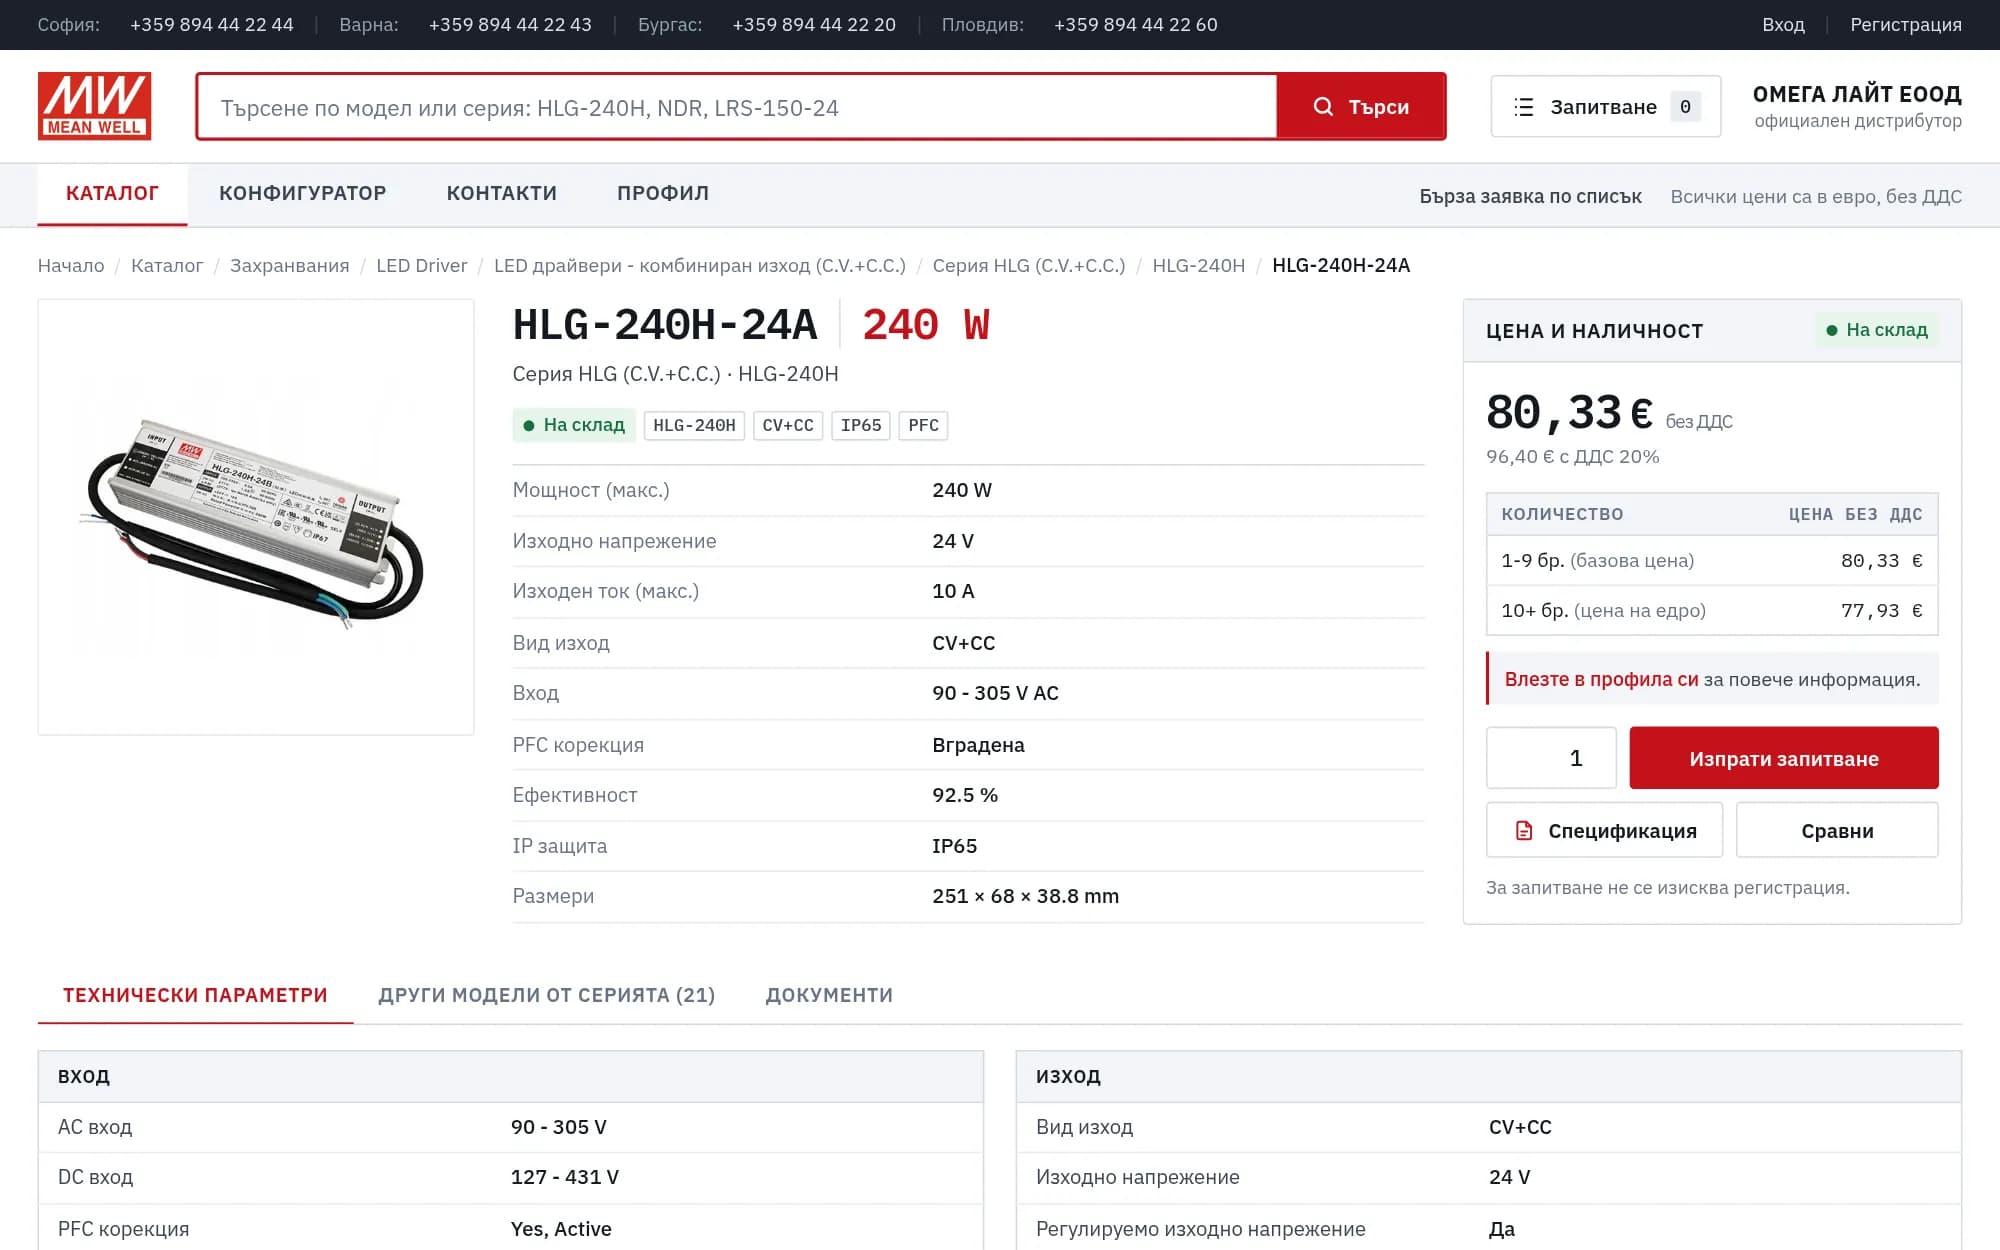This screenshot has height=1250, width=2000.
Task: Click the model search input field
Action: pyautogui.click(x=737, y=107)
